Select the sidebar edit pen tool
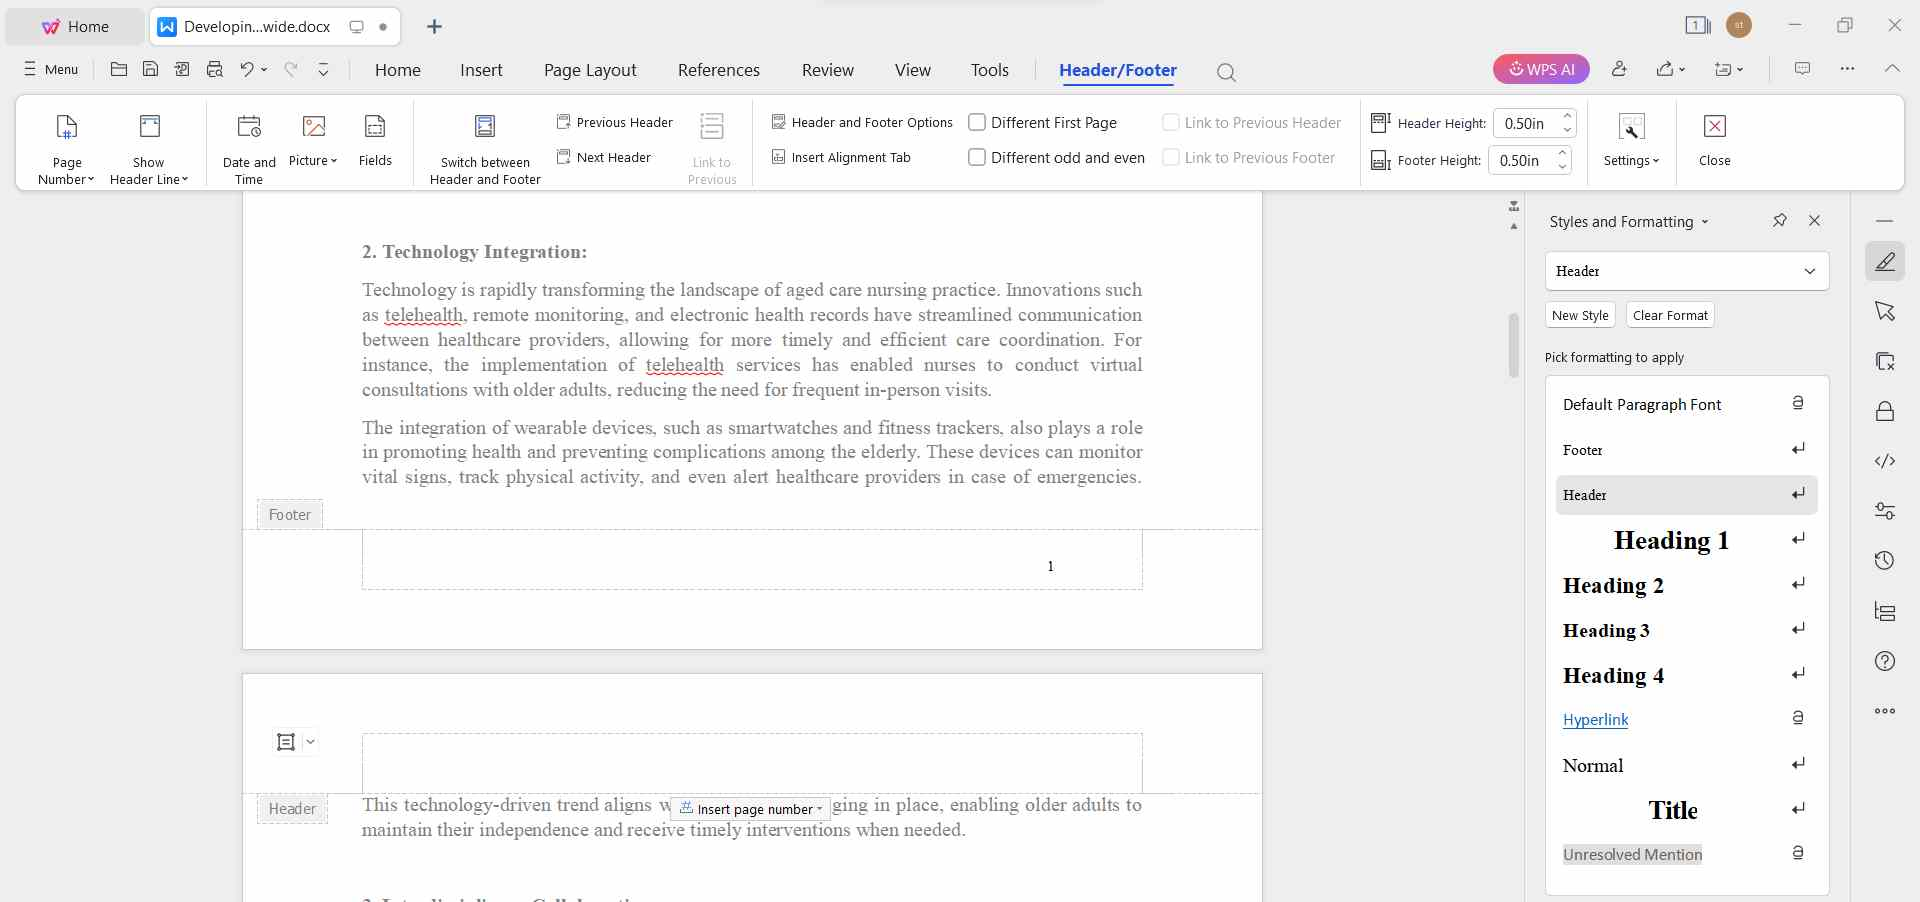Image resolution: width=1920 pixels, height=902 pixels. pyautogui.click(x=1885, y=261)
